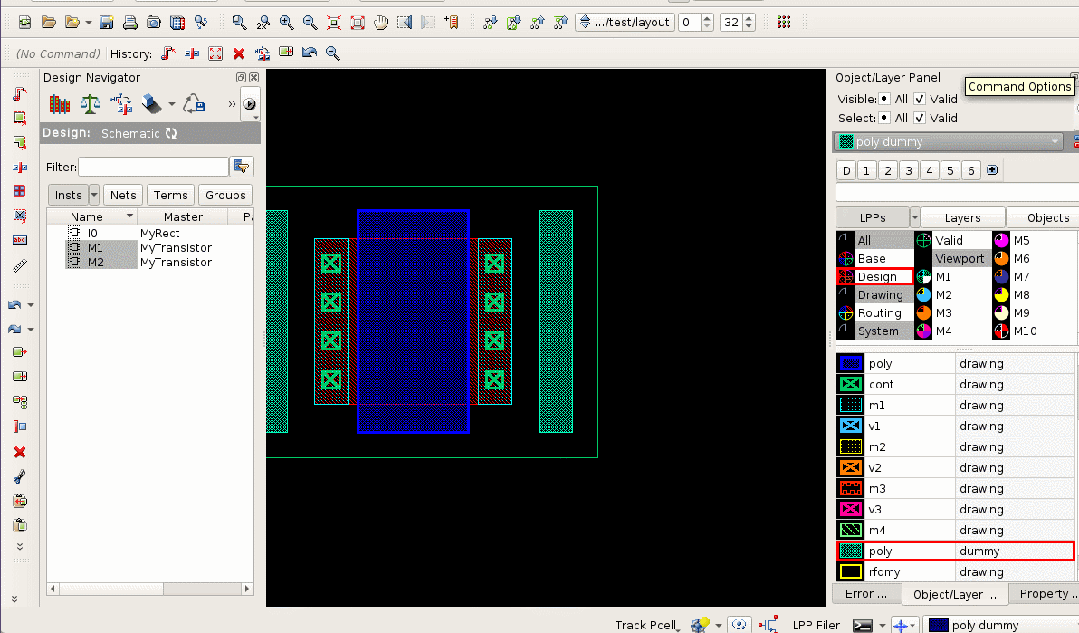Select the Design LPP set
1079x633 pixels.
click(x=875, y=277)
